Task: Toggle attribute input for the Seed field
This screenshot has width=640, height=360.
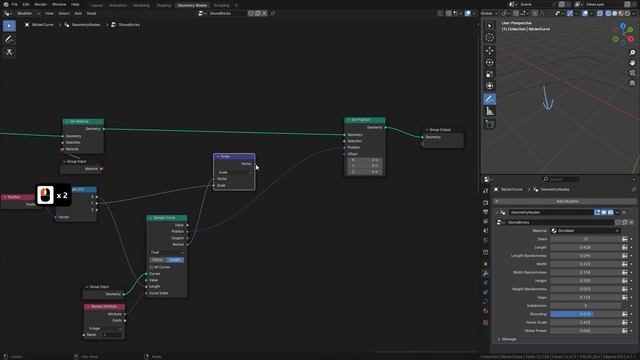Action: 624,239
